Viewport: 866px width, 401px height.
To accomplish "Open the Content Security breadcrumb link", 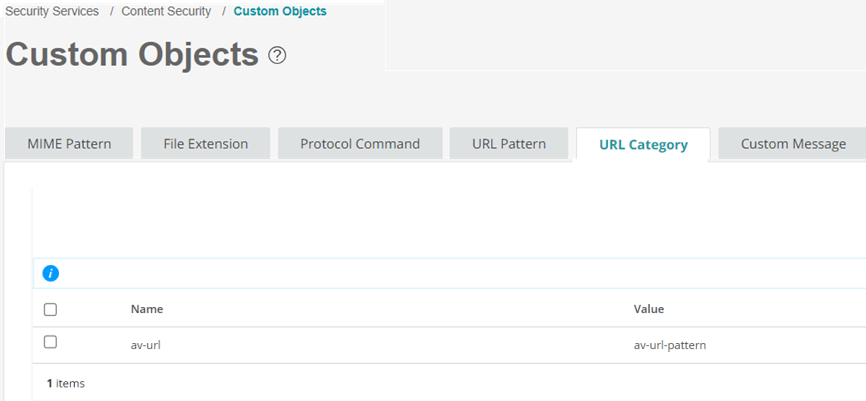I will pyautogui.click(x=166, y=12).
